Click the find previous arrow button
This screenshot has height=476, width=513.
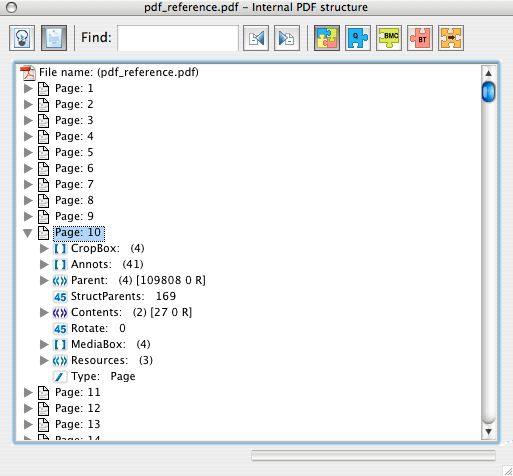tap(256, 38)
